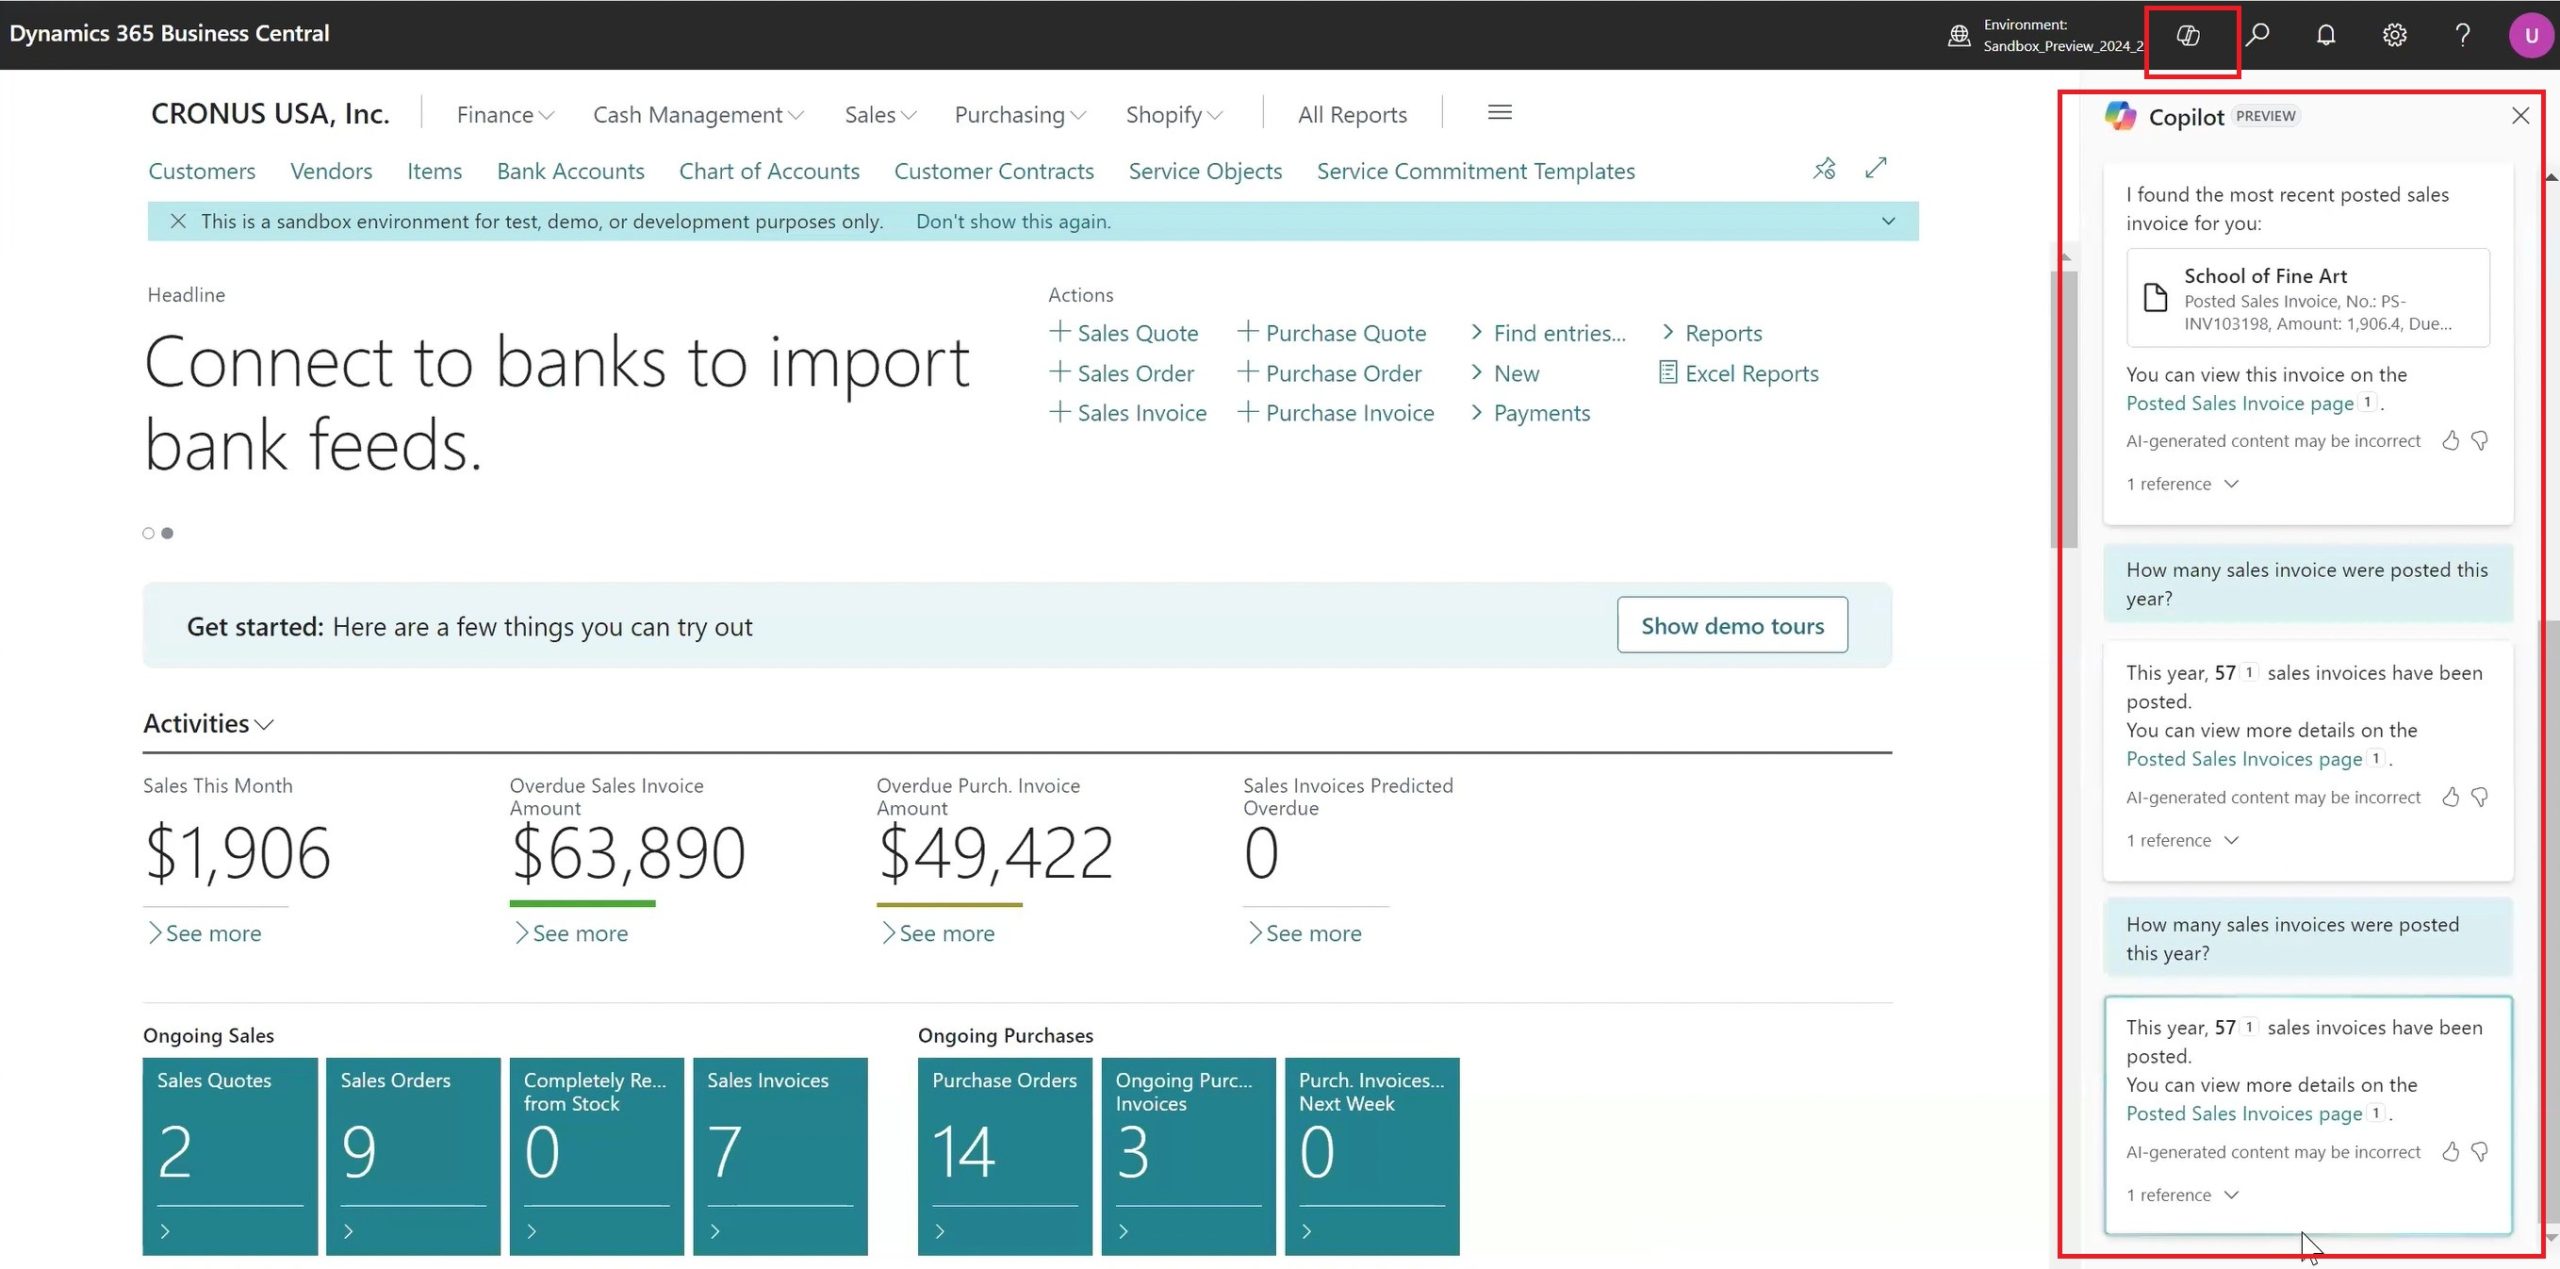Viewport: 2560px width, 1269px height.
Task: Open the School of Fine Art invoice card
Action: point(2308,298)
